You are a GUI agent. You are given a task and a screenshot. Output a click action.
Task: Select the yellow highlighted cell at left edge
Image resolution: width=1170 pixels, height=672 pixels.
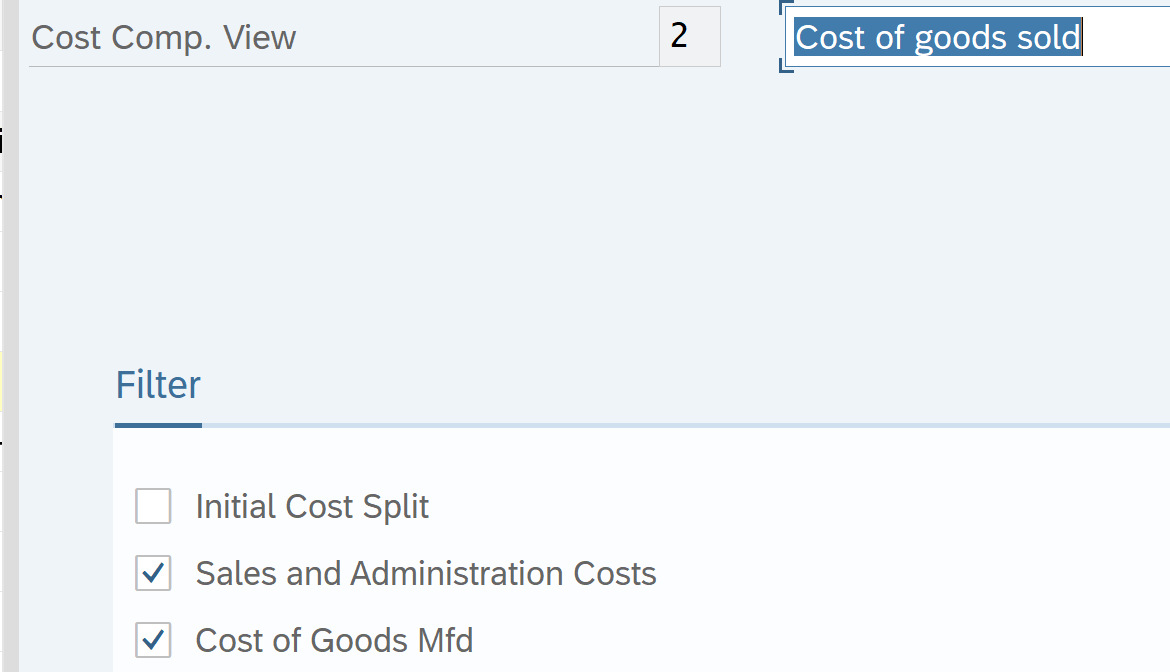pyautogui.click(x=1, y=380)
